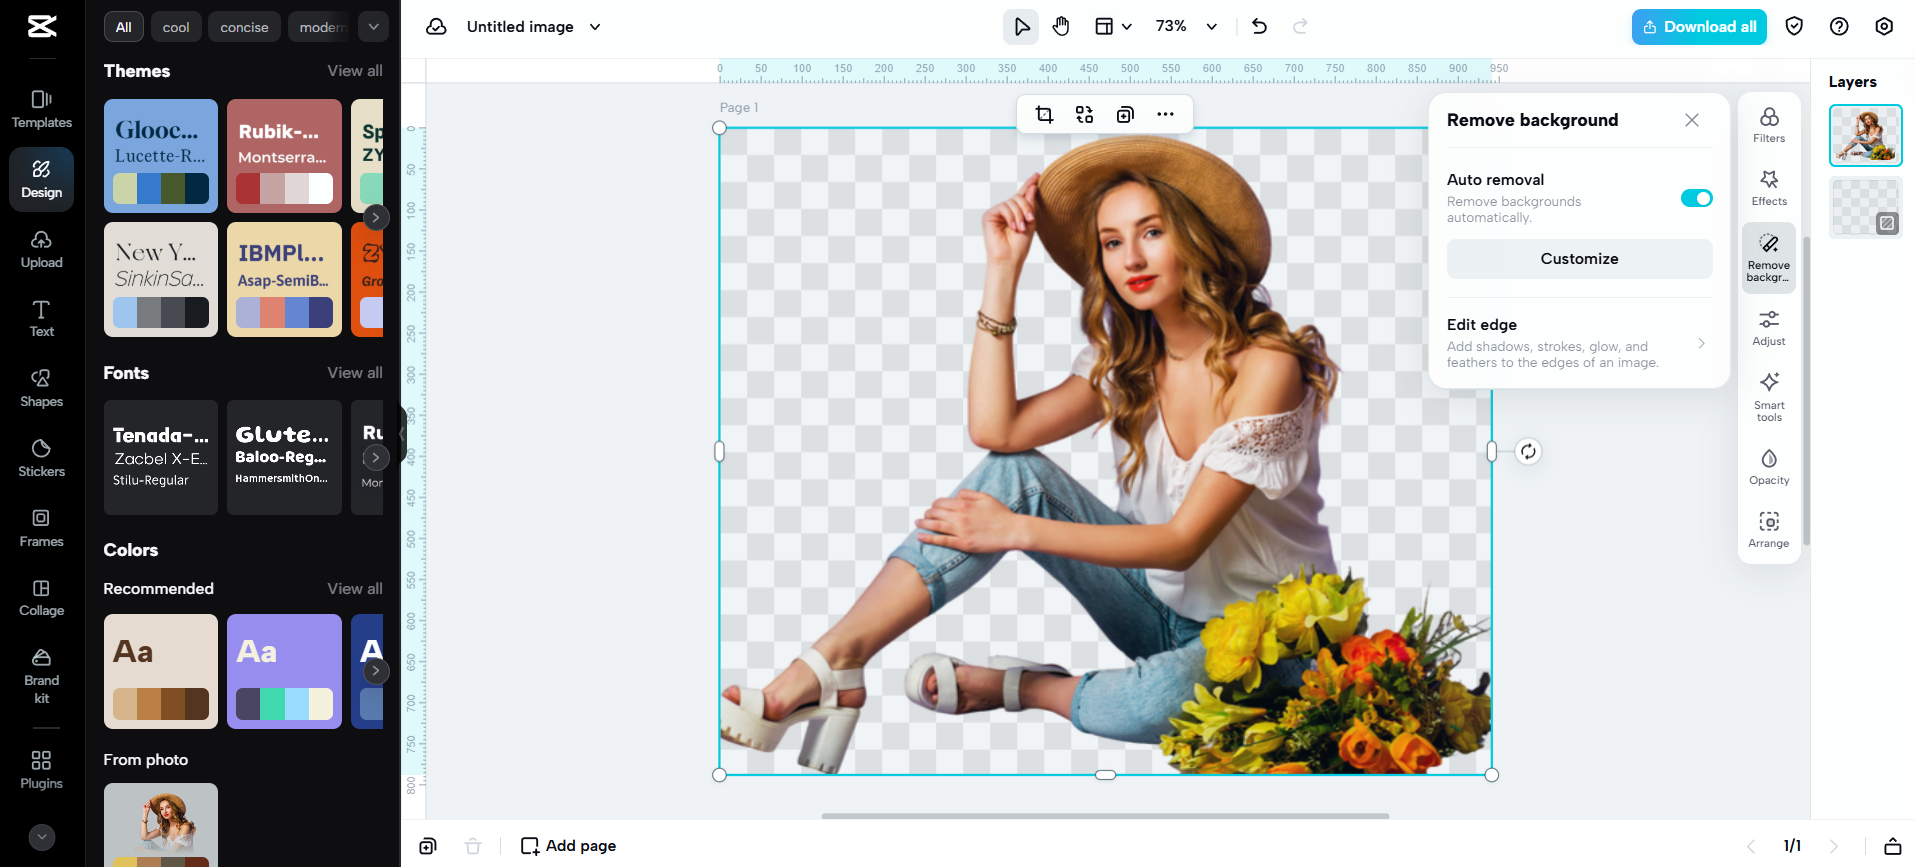Click the crop icon above image
The width and height of the screenshot is (1915, 867).
(x=1044, y=114)
